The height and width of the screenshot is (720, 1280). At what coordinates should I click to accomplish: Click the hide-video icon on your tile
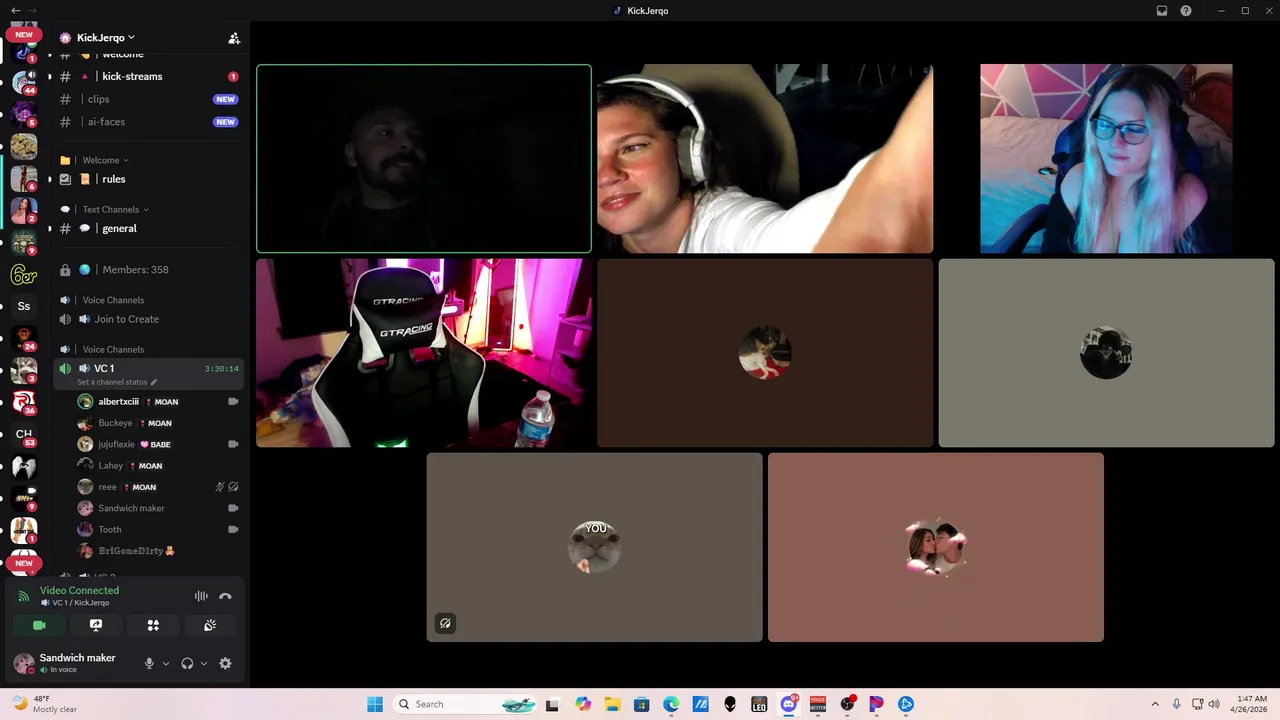tap(445, 623)
